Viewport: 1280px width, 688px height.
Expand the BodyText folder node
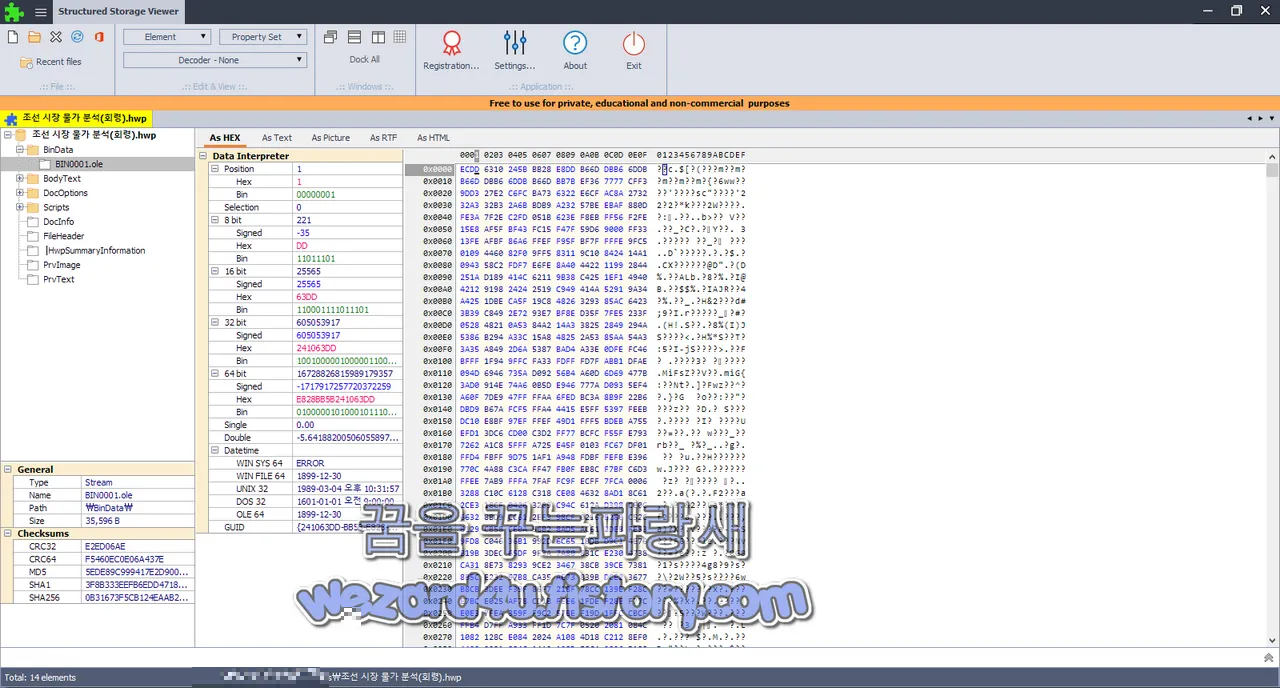tap(20, 179)
